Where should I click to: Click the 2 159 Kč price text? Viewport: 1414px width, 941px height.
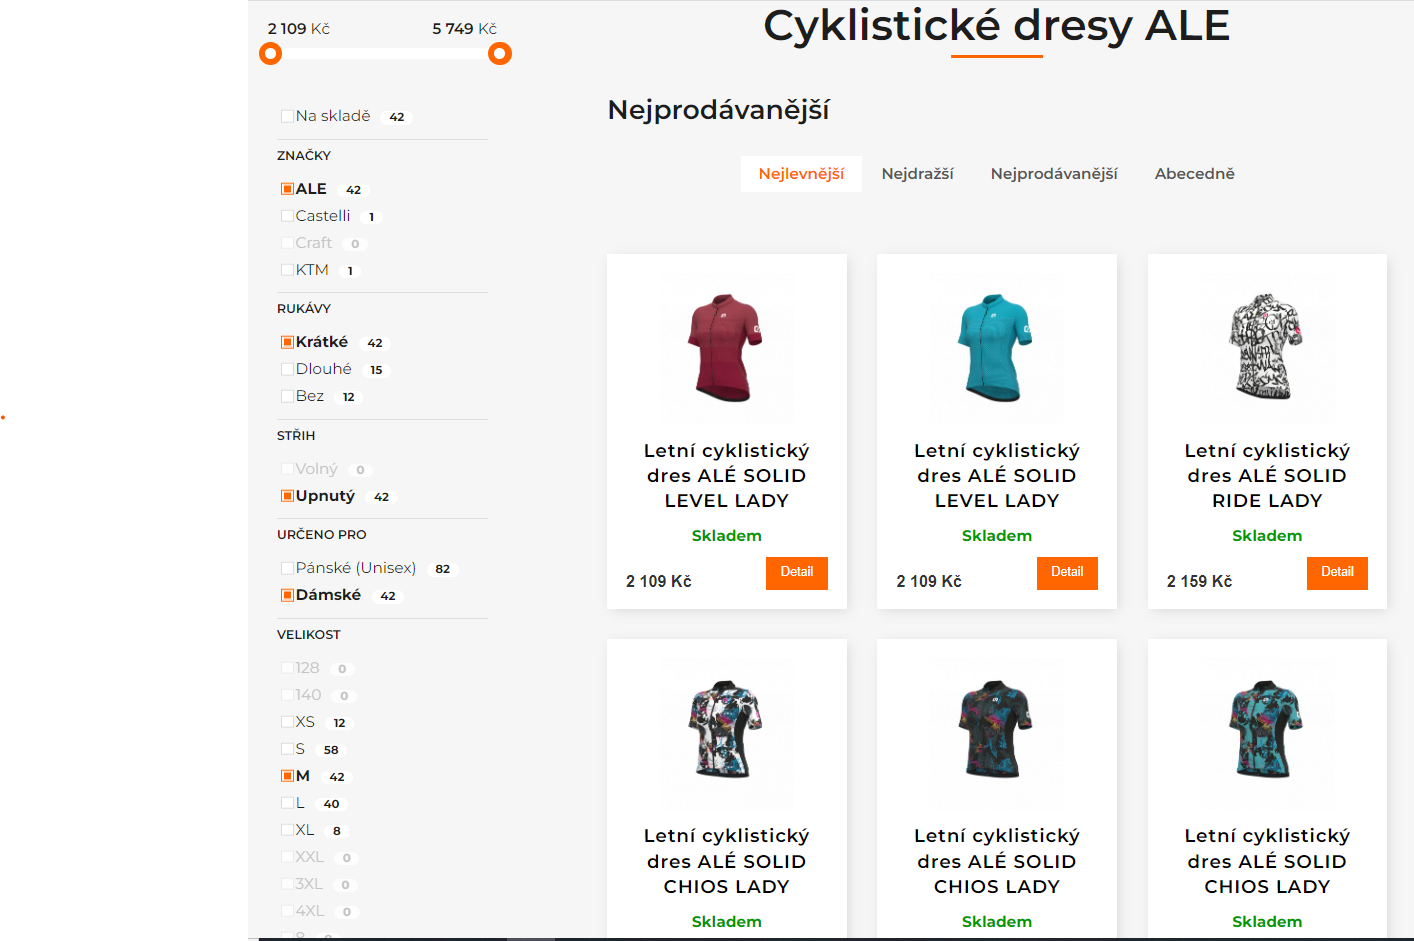pos(1199,581)
